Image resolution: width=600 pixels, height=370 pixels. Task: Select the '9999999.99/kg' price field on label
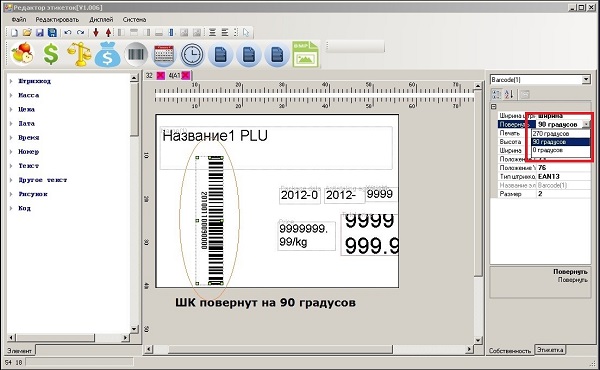click(x=306, y=236)
